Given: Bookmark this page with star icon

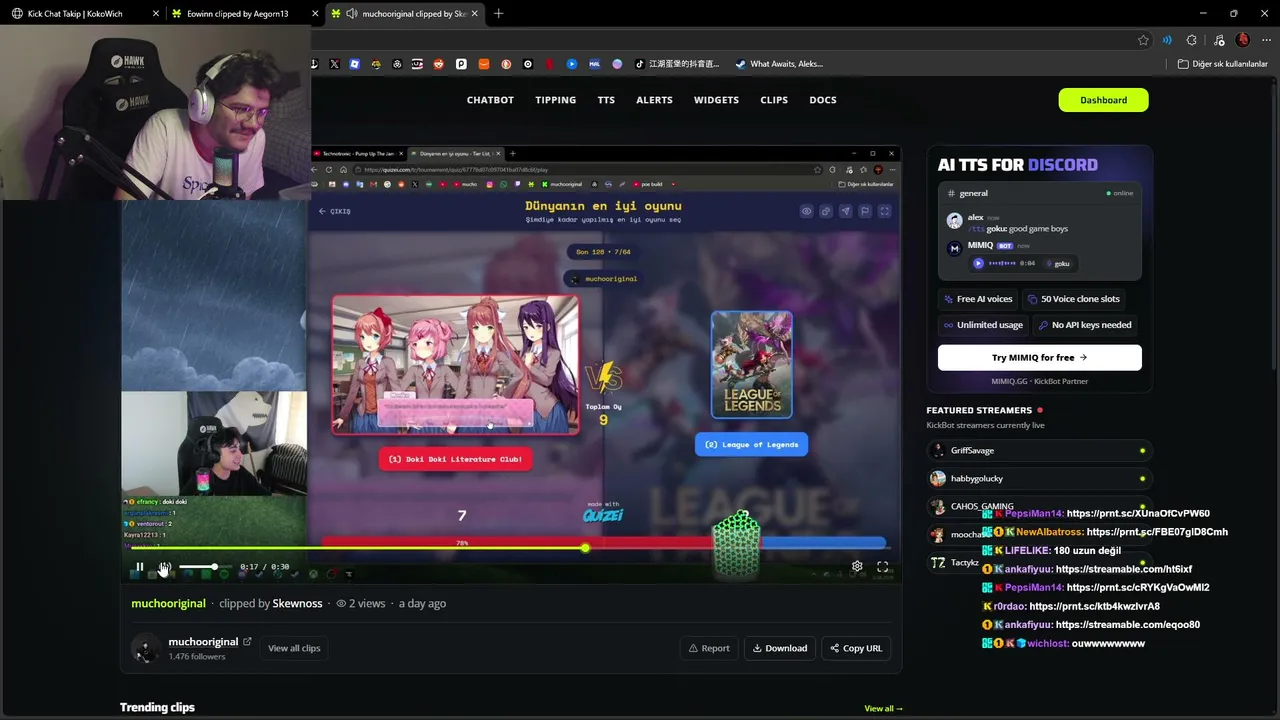Looking at the screenshot, I should coord(1143,40).
